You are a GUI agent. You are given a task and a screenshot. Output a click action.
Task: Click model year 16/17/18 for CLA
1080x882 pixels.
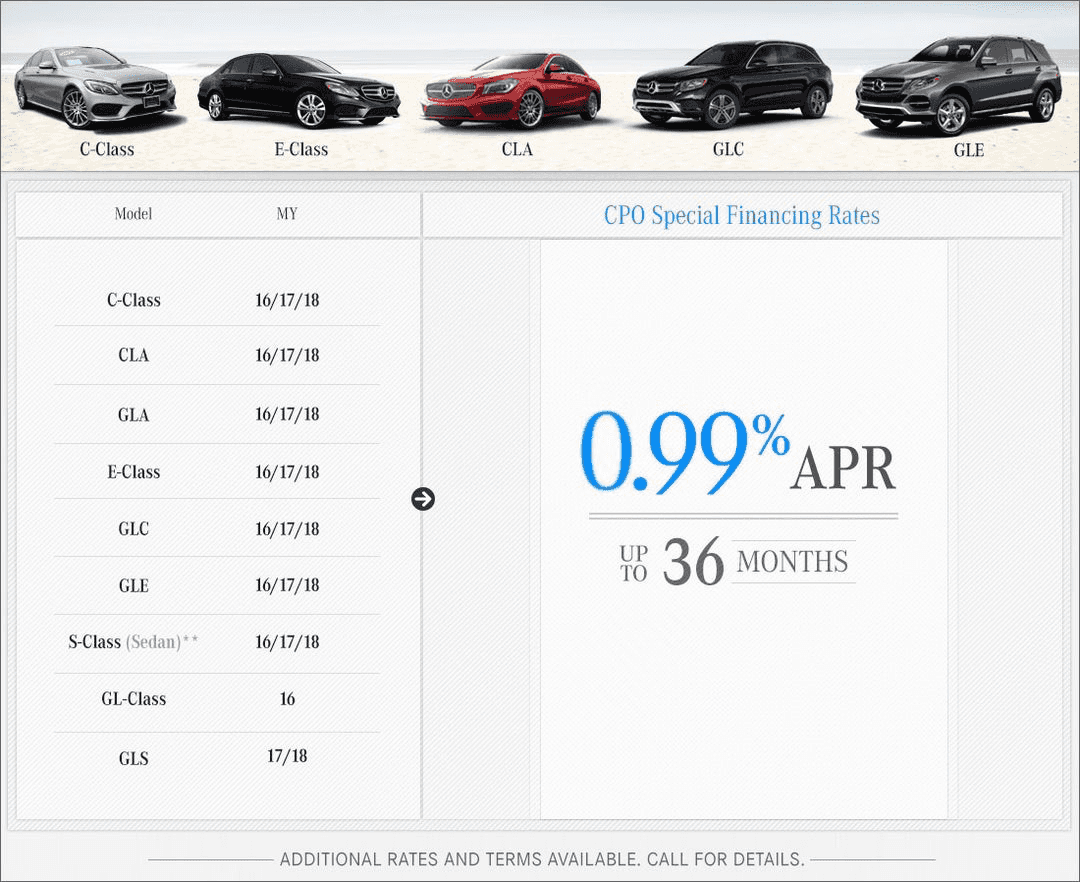pos(287,355)
